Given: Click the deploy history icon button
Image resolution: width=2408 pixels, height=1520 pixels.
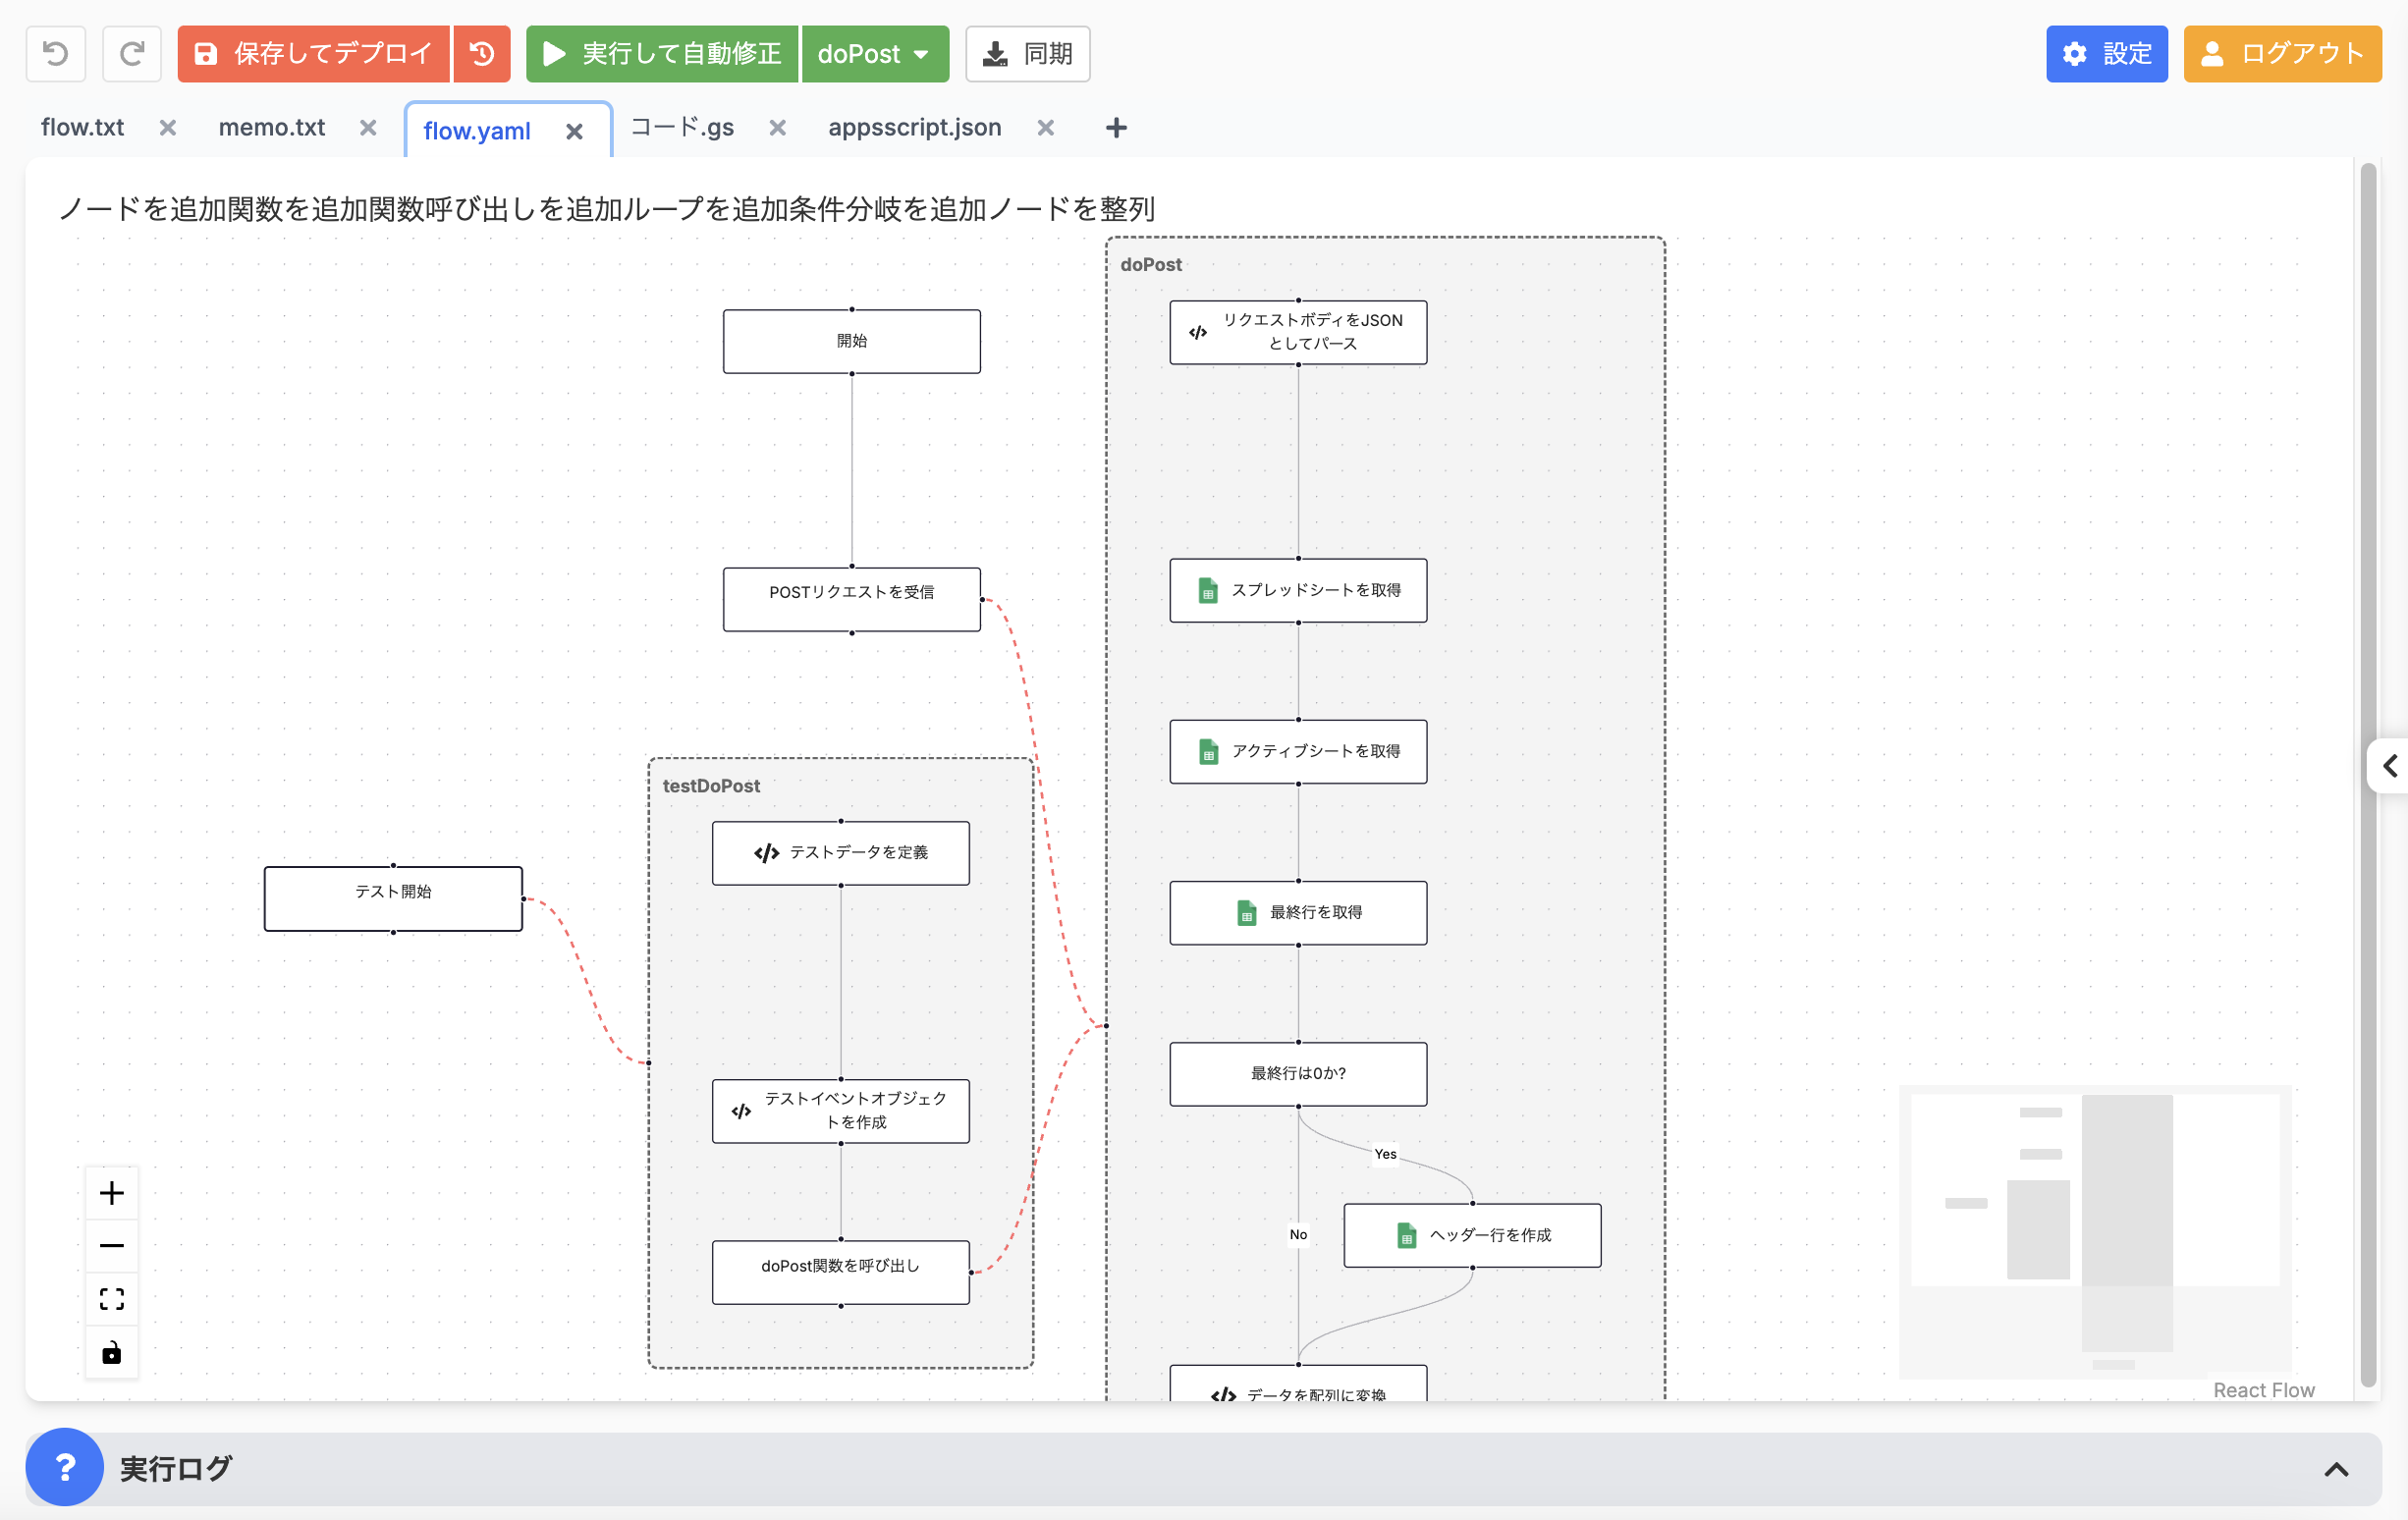Looking at the screenshot, I should pyautogui.click(x=482, y=54).
